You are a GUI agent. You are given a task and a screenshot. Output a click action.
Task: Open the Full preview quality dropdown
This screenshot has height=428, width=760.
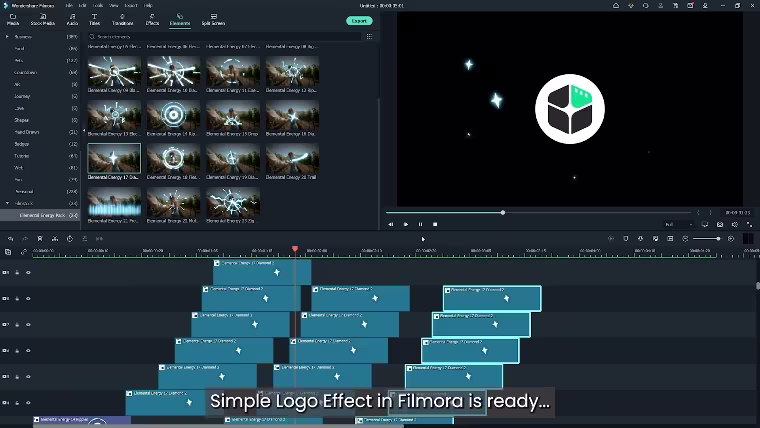(x=679, y=224)
